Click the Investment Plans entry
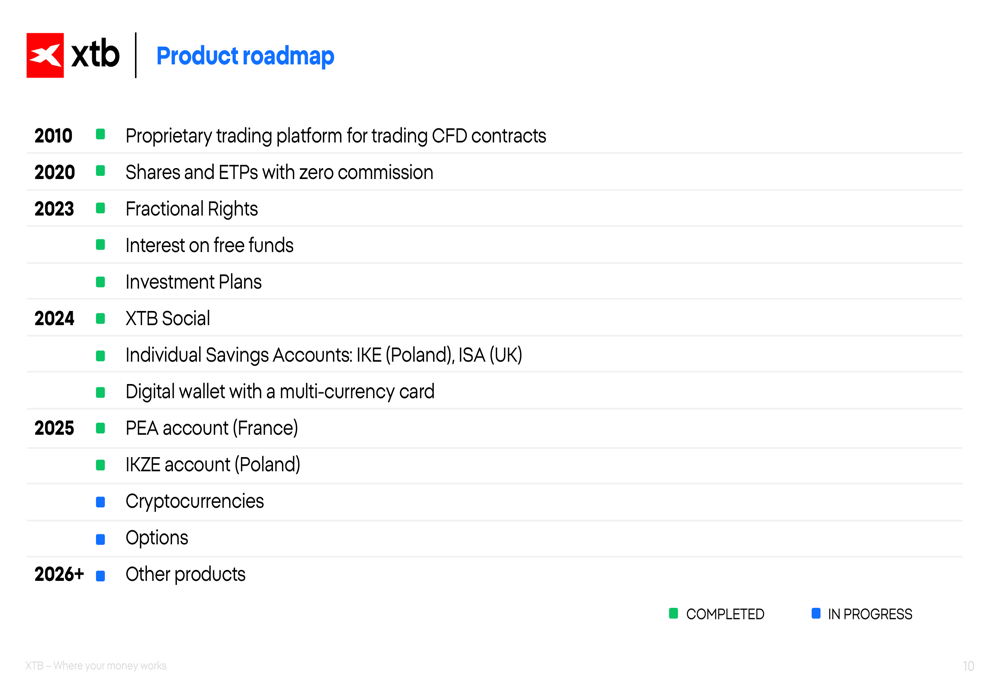Viewport: 1000px width, 685px height. point(193,282)
